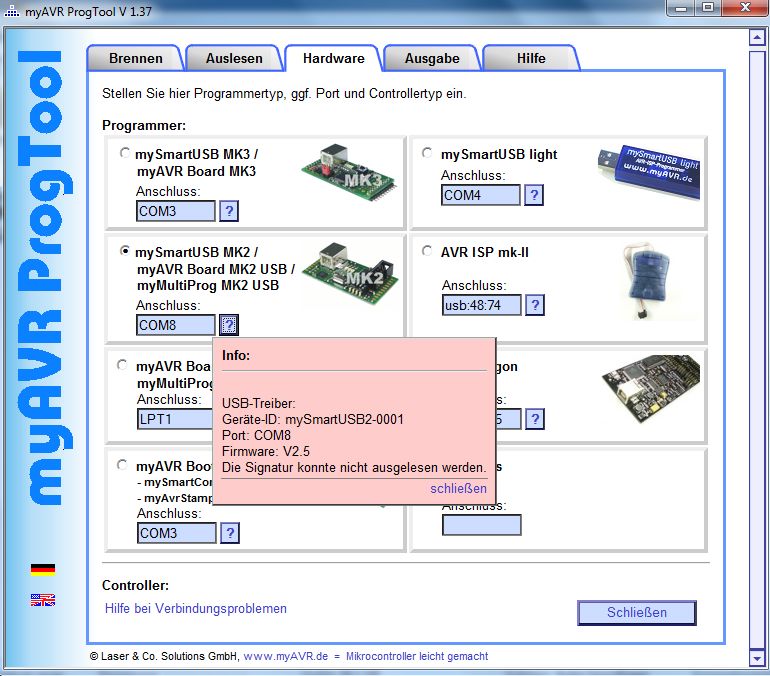This screenshot has height=676, width=770.
Task: Click the MK2 programmer board image
Action: 350,273
